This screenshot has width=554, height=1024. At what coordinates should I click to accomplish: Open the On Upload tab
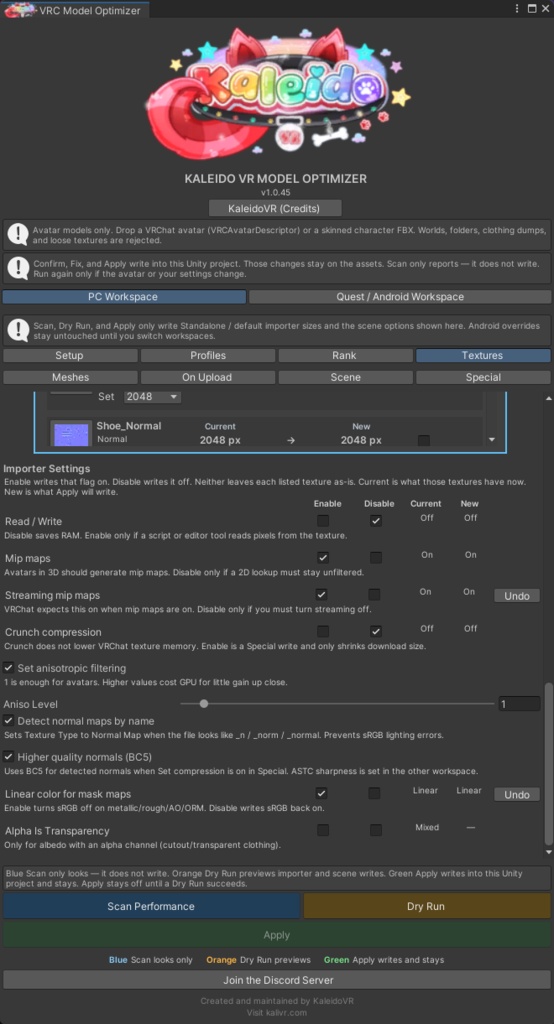coord(208,377)
